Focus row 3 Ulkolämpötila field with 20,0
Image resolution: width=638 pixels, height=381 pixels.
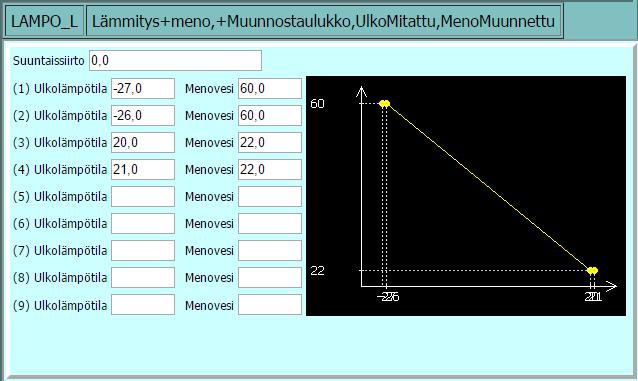coord(143,142)
